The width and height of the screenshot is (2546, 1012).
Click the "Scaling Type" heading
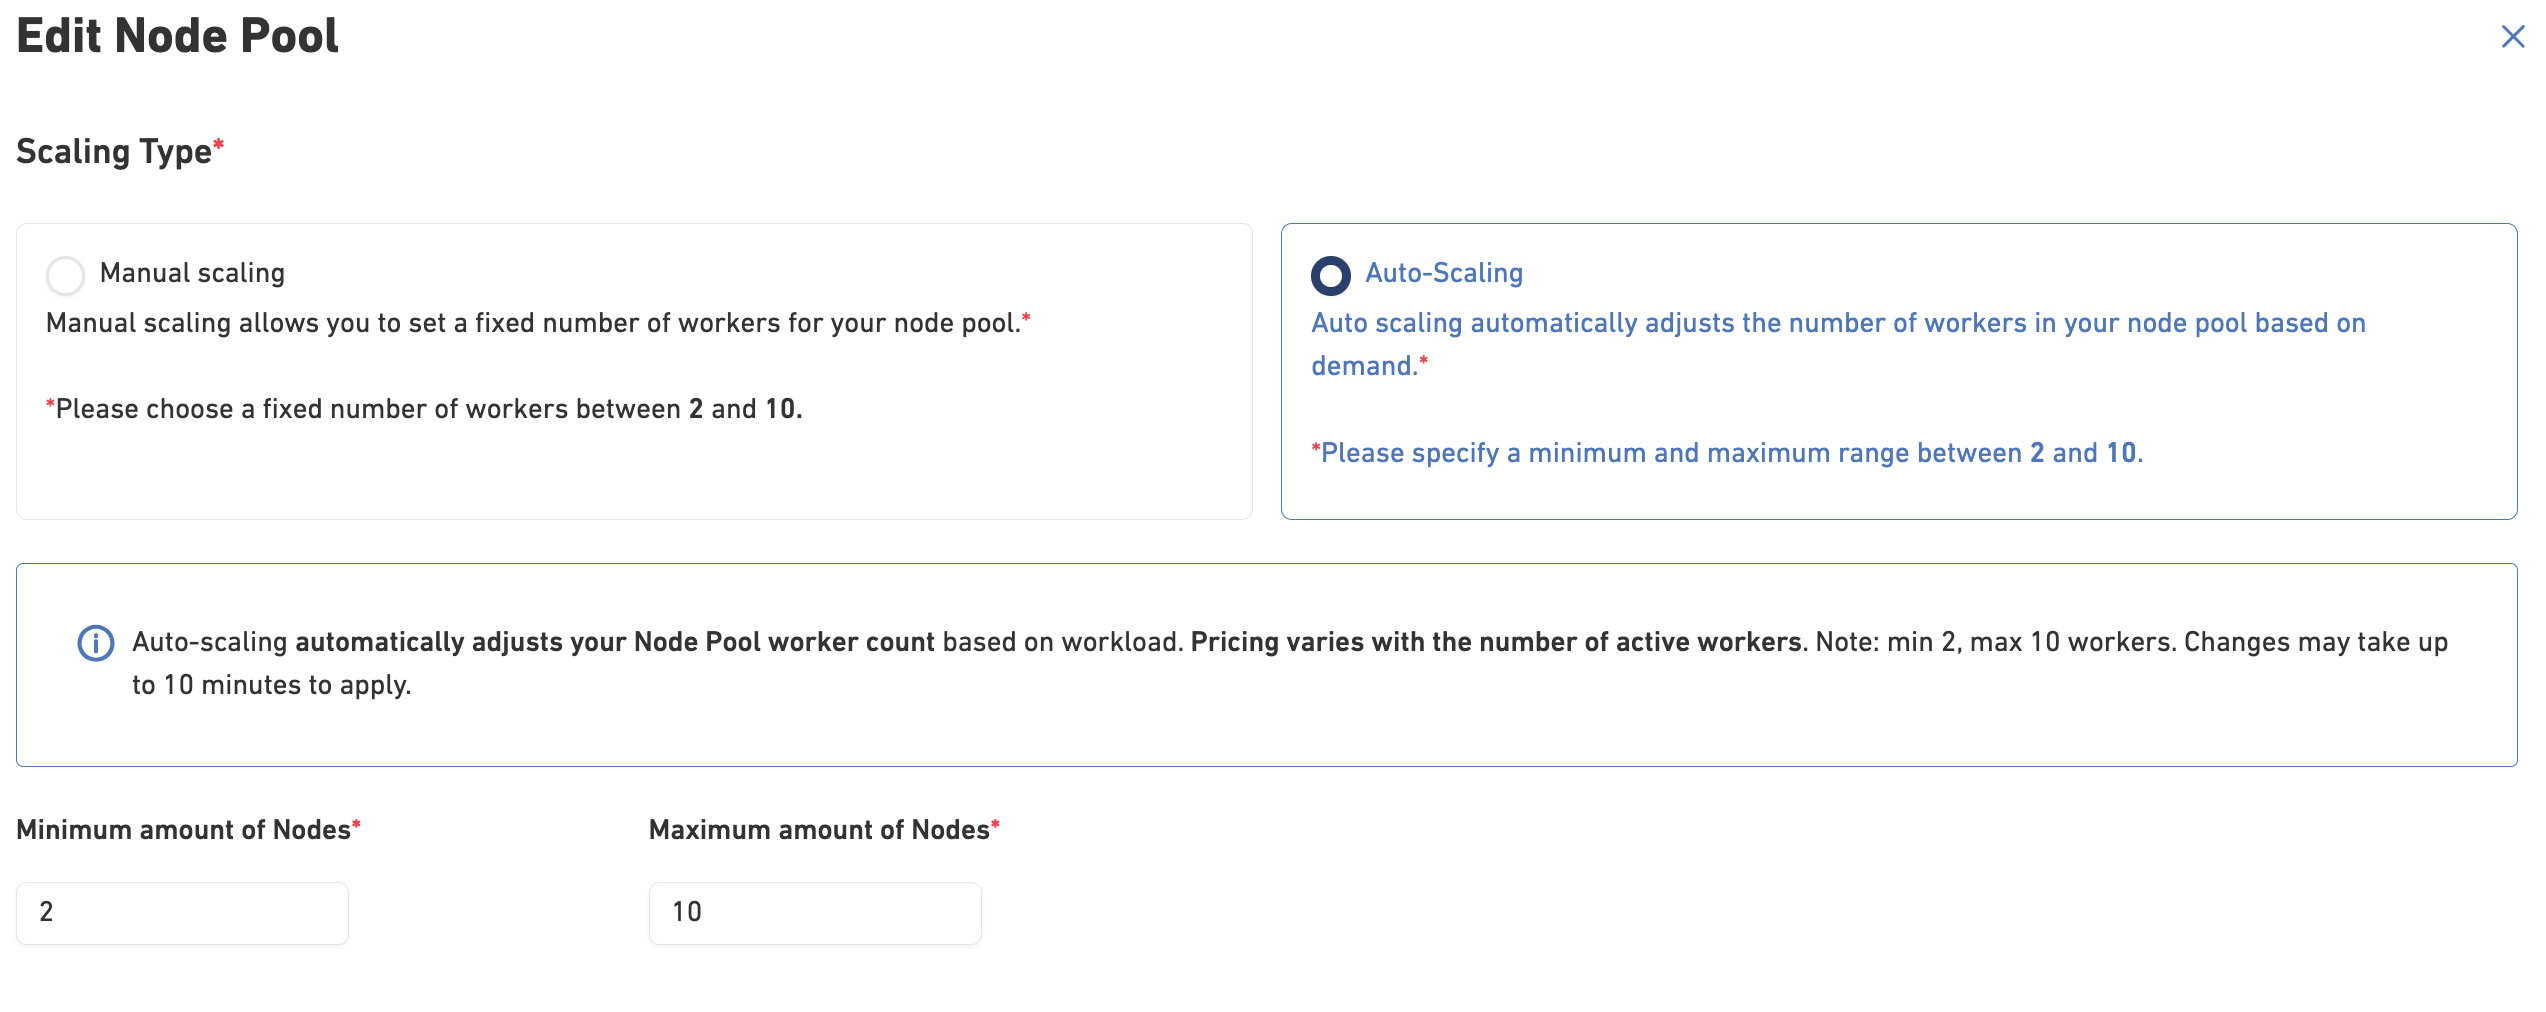tap(114, 151)
